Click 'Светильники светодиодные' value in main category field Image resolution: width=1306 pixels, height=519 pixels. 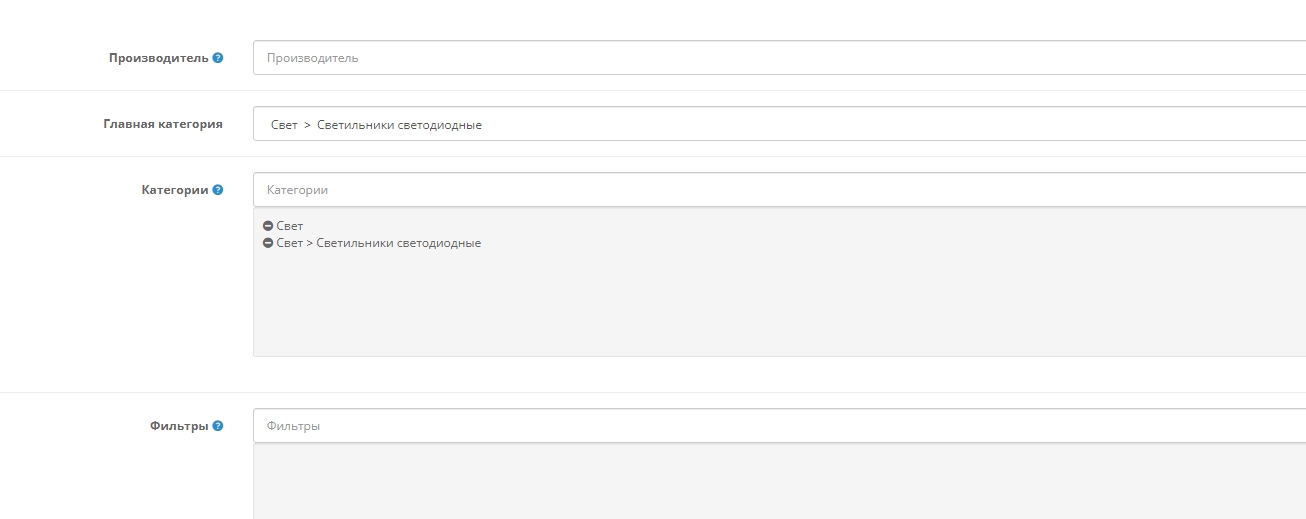(x=399, y=125)
